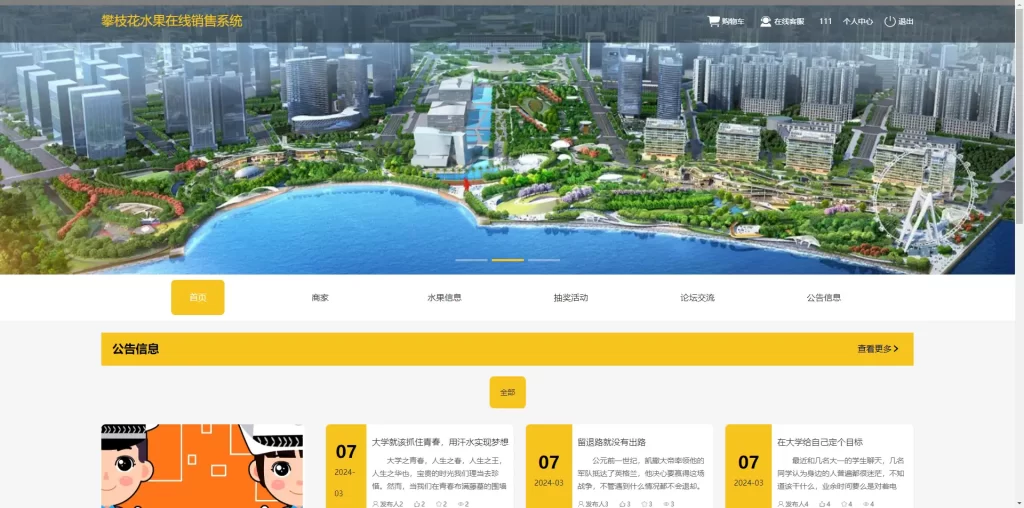Select the first carousel indicator bar
Screen dimensions: 1024x508
coord(472,260)
